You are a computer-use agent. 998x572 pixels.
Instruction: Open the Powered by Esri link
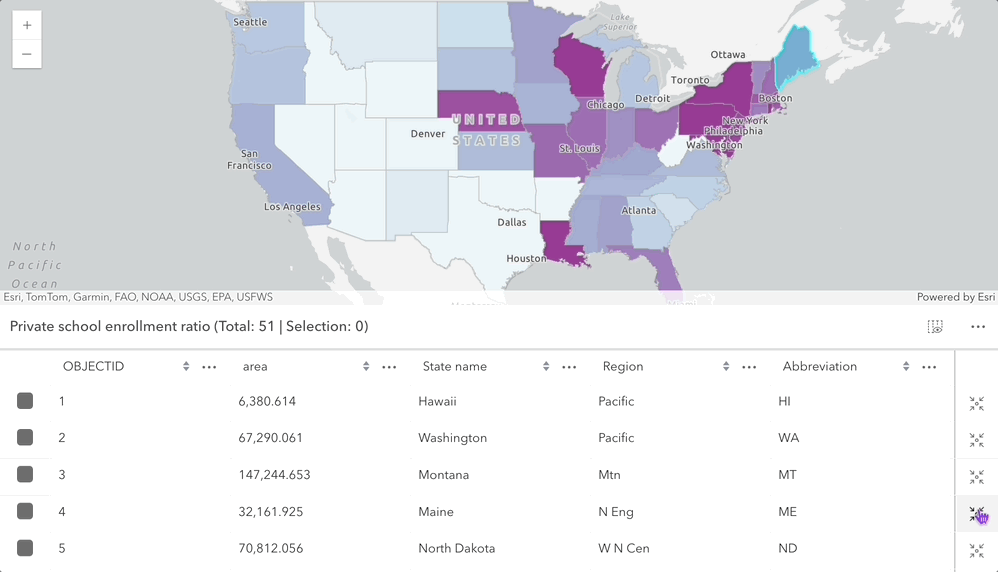click(x=955, y=297)
